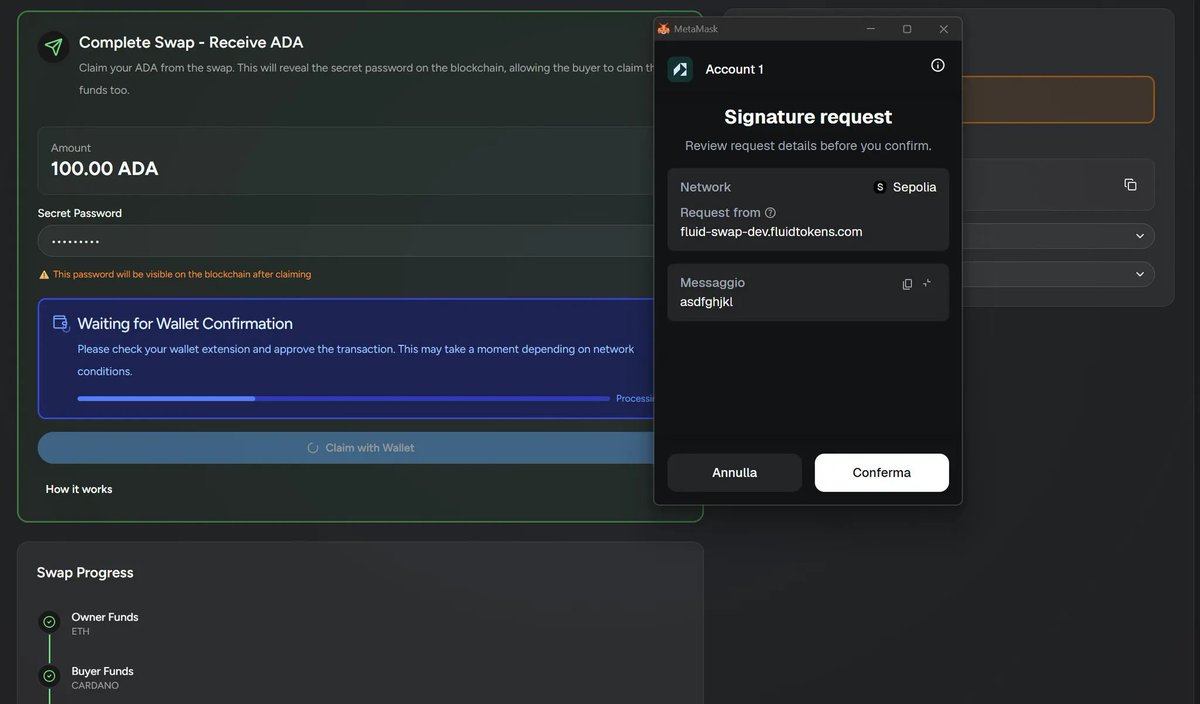
Task: Click the copy icon in right side panel
Action: [x=1130, y=184]
